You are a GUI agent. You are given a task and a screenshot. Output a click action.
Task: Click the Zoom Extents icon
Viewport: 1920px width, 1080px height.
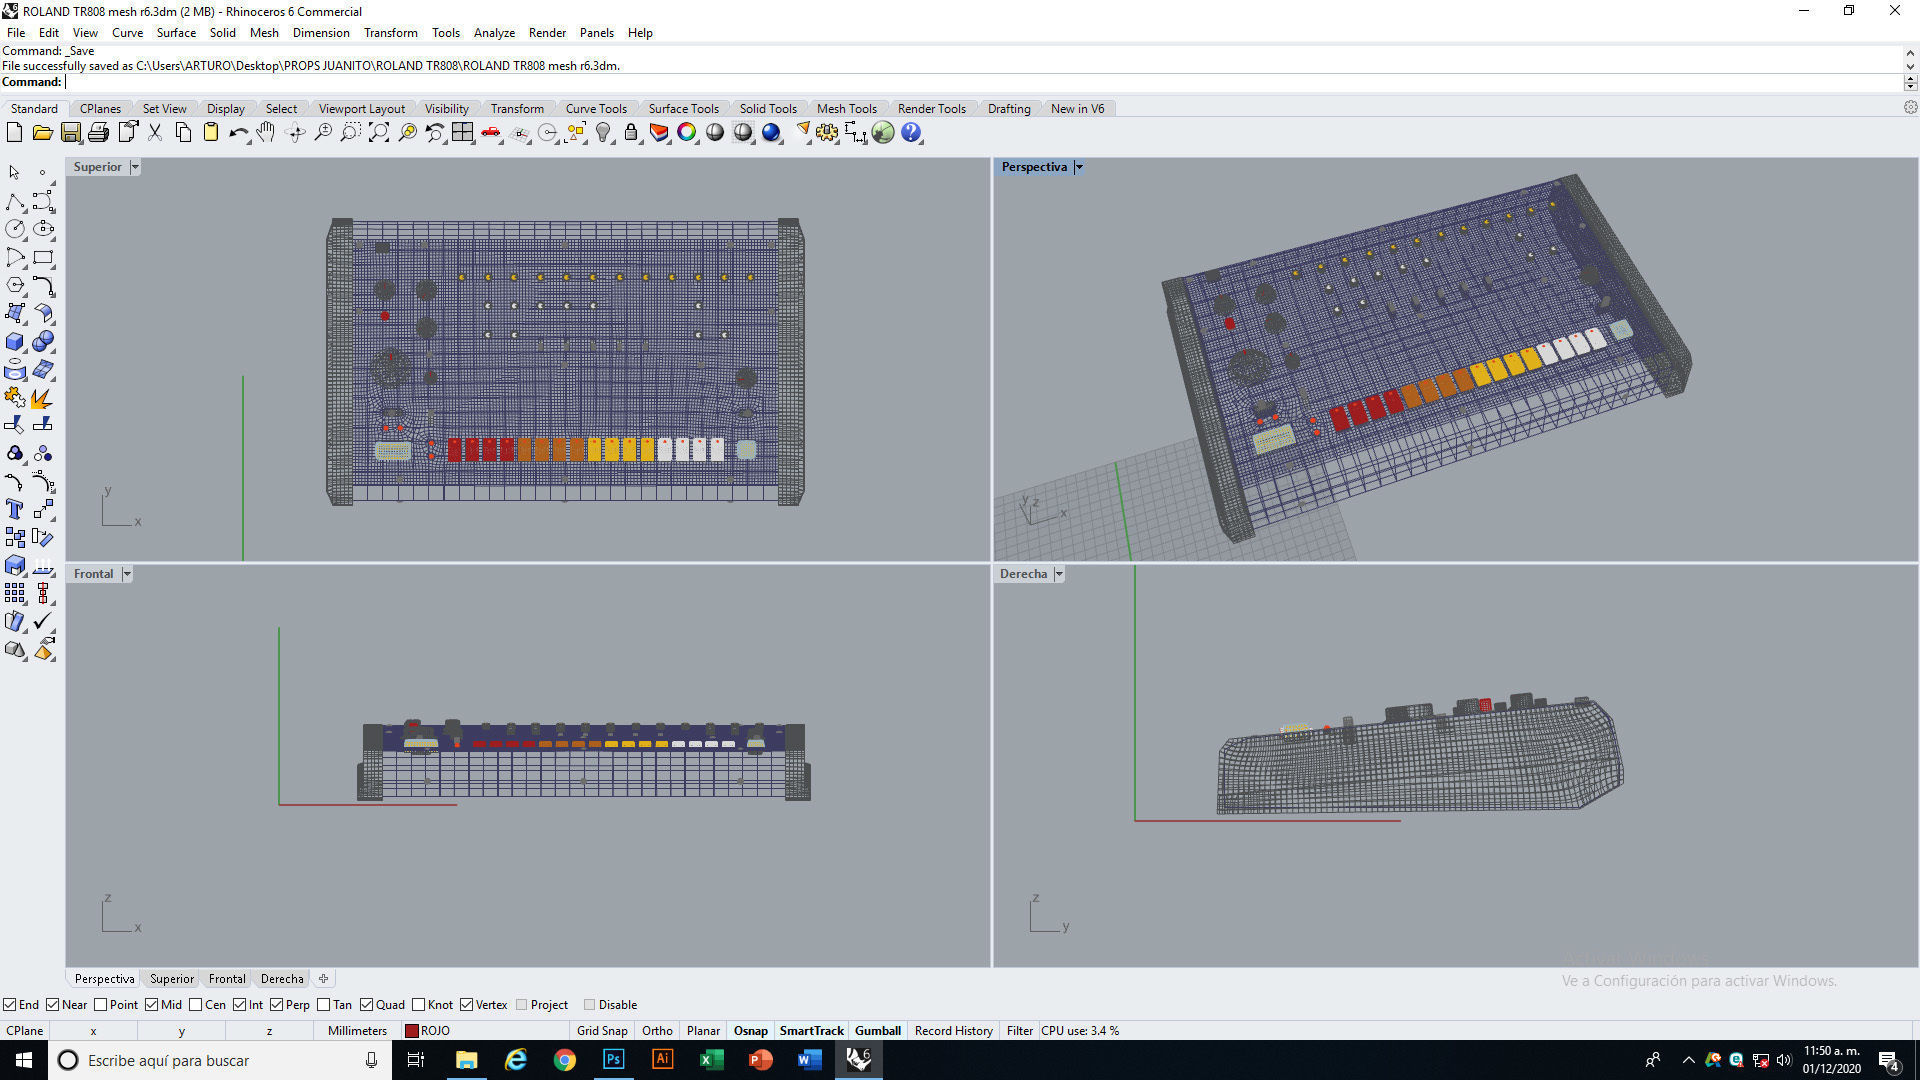pos(379,133)
